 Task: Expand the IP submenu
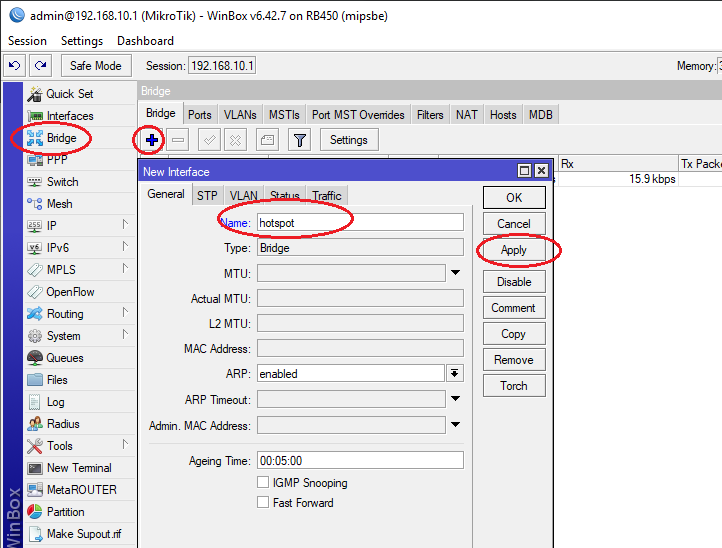pos(125,224)
